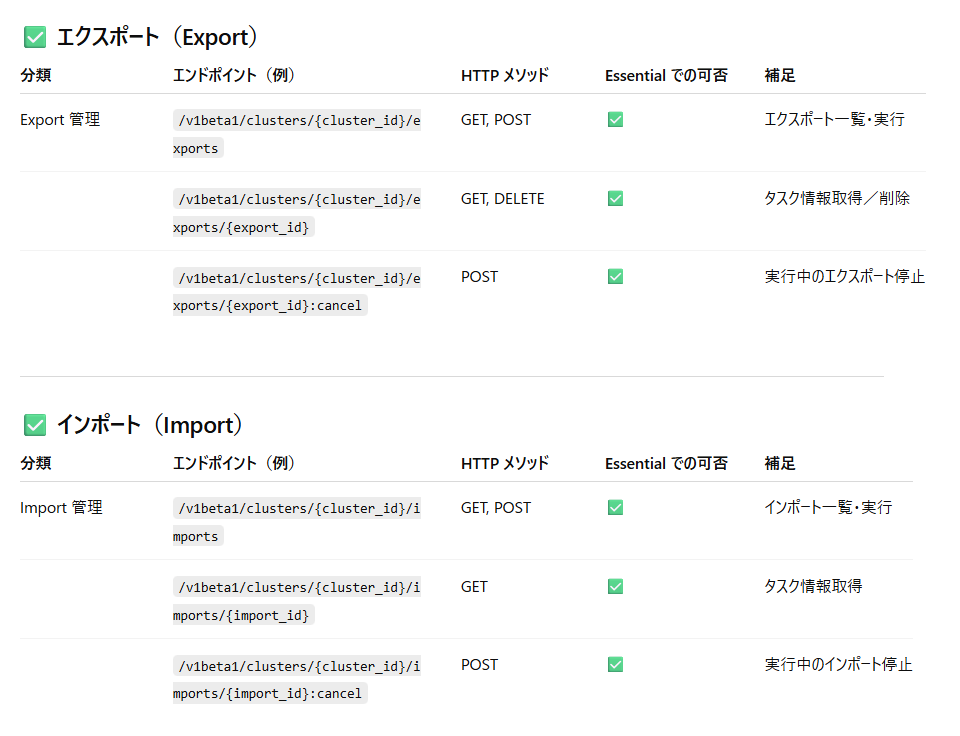Image resolution: width=960 pixels, height=736 pixels.
Task: Click the Essential check mark in imports/{import_id} GET row
Action: click(615, 587)
